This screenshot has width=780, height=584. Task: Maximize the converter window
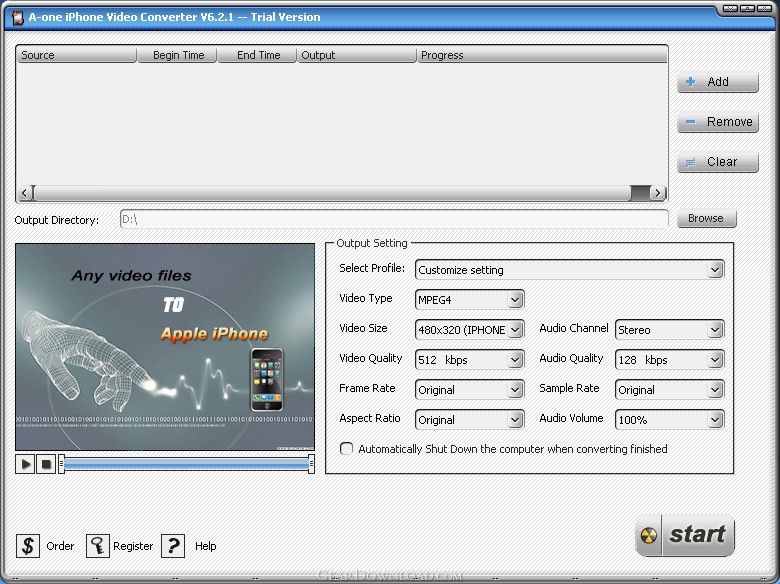747,8
